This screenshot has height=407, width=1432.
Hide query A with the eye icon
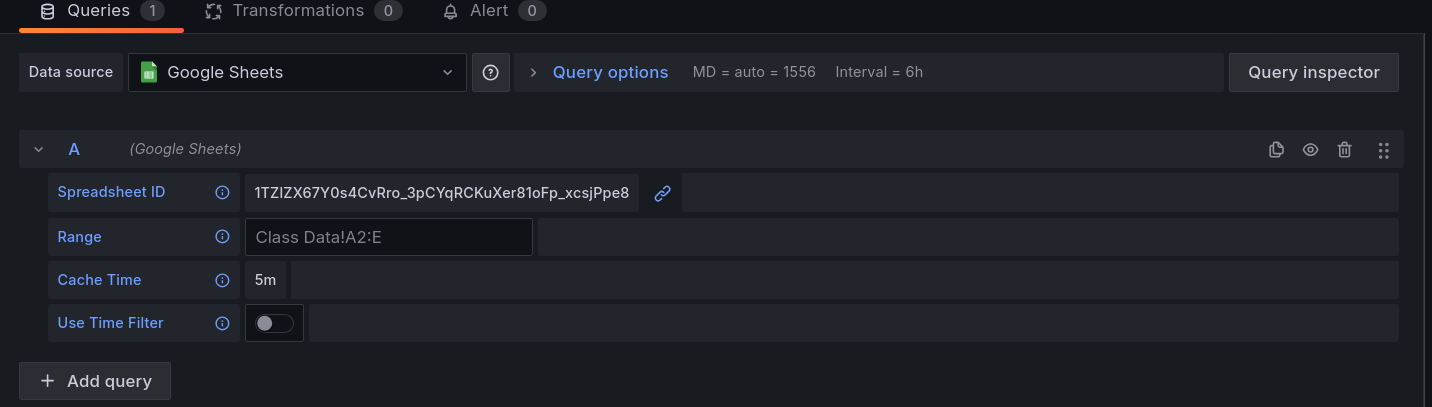[1310, 150]
